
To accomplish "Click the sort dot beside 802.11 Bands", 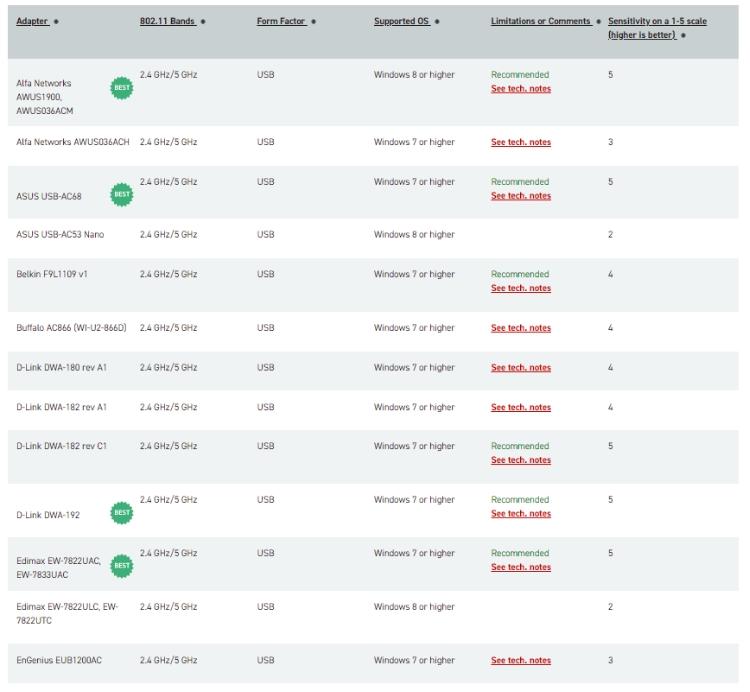I will click(x=203, y=22).
